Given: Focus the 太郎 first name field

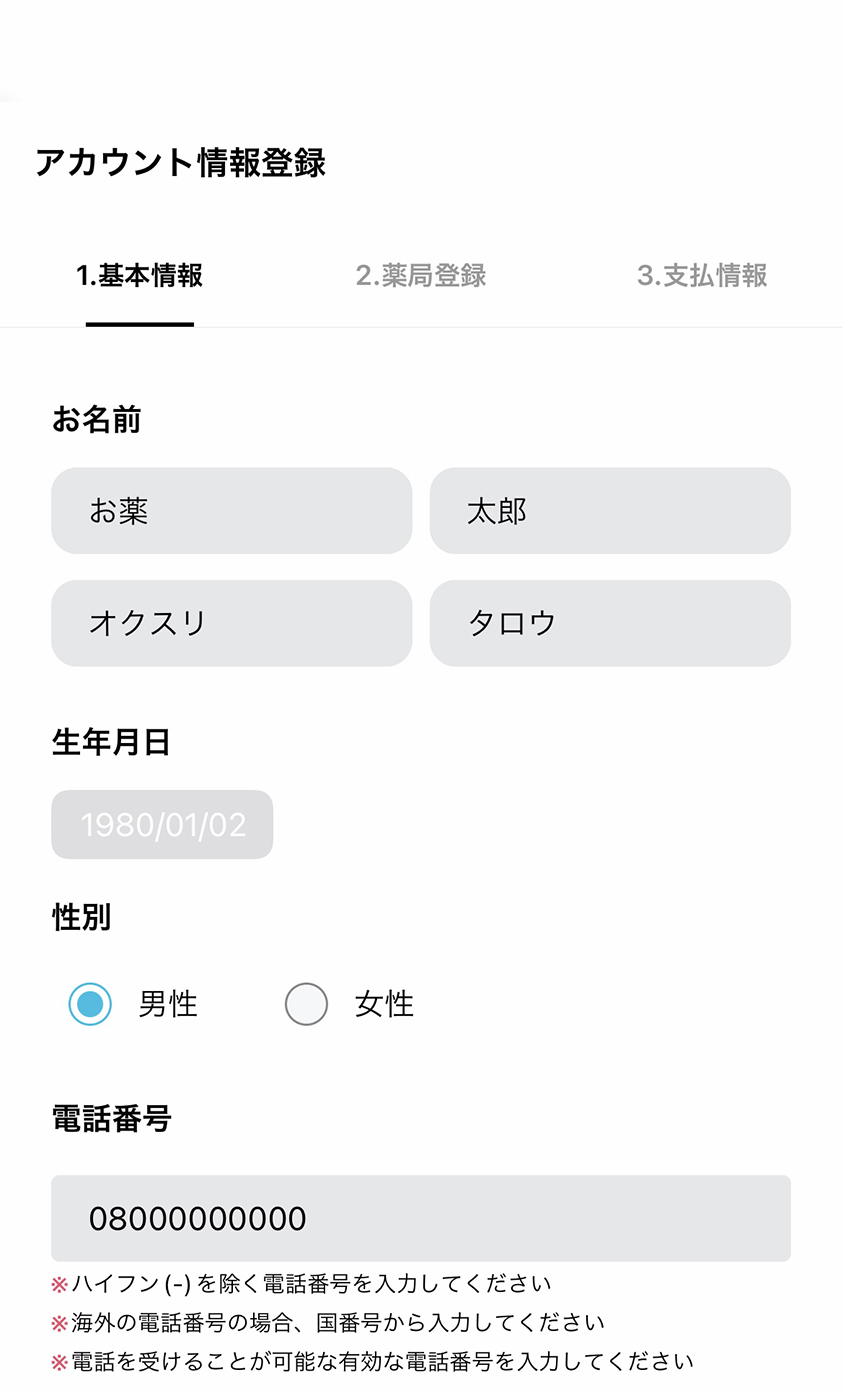Looking at the screenshot, I should pyautogui.click(x=610, y=511).
